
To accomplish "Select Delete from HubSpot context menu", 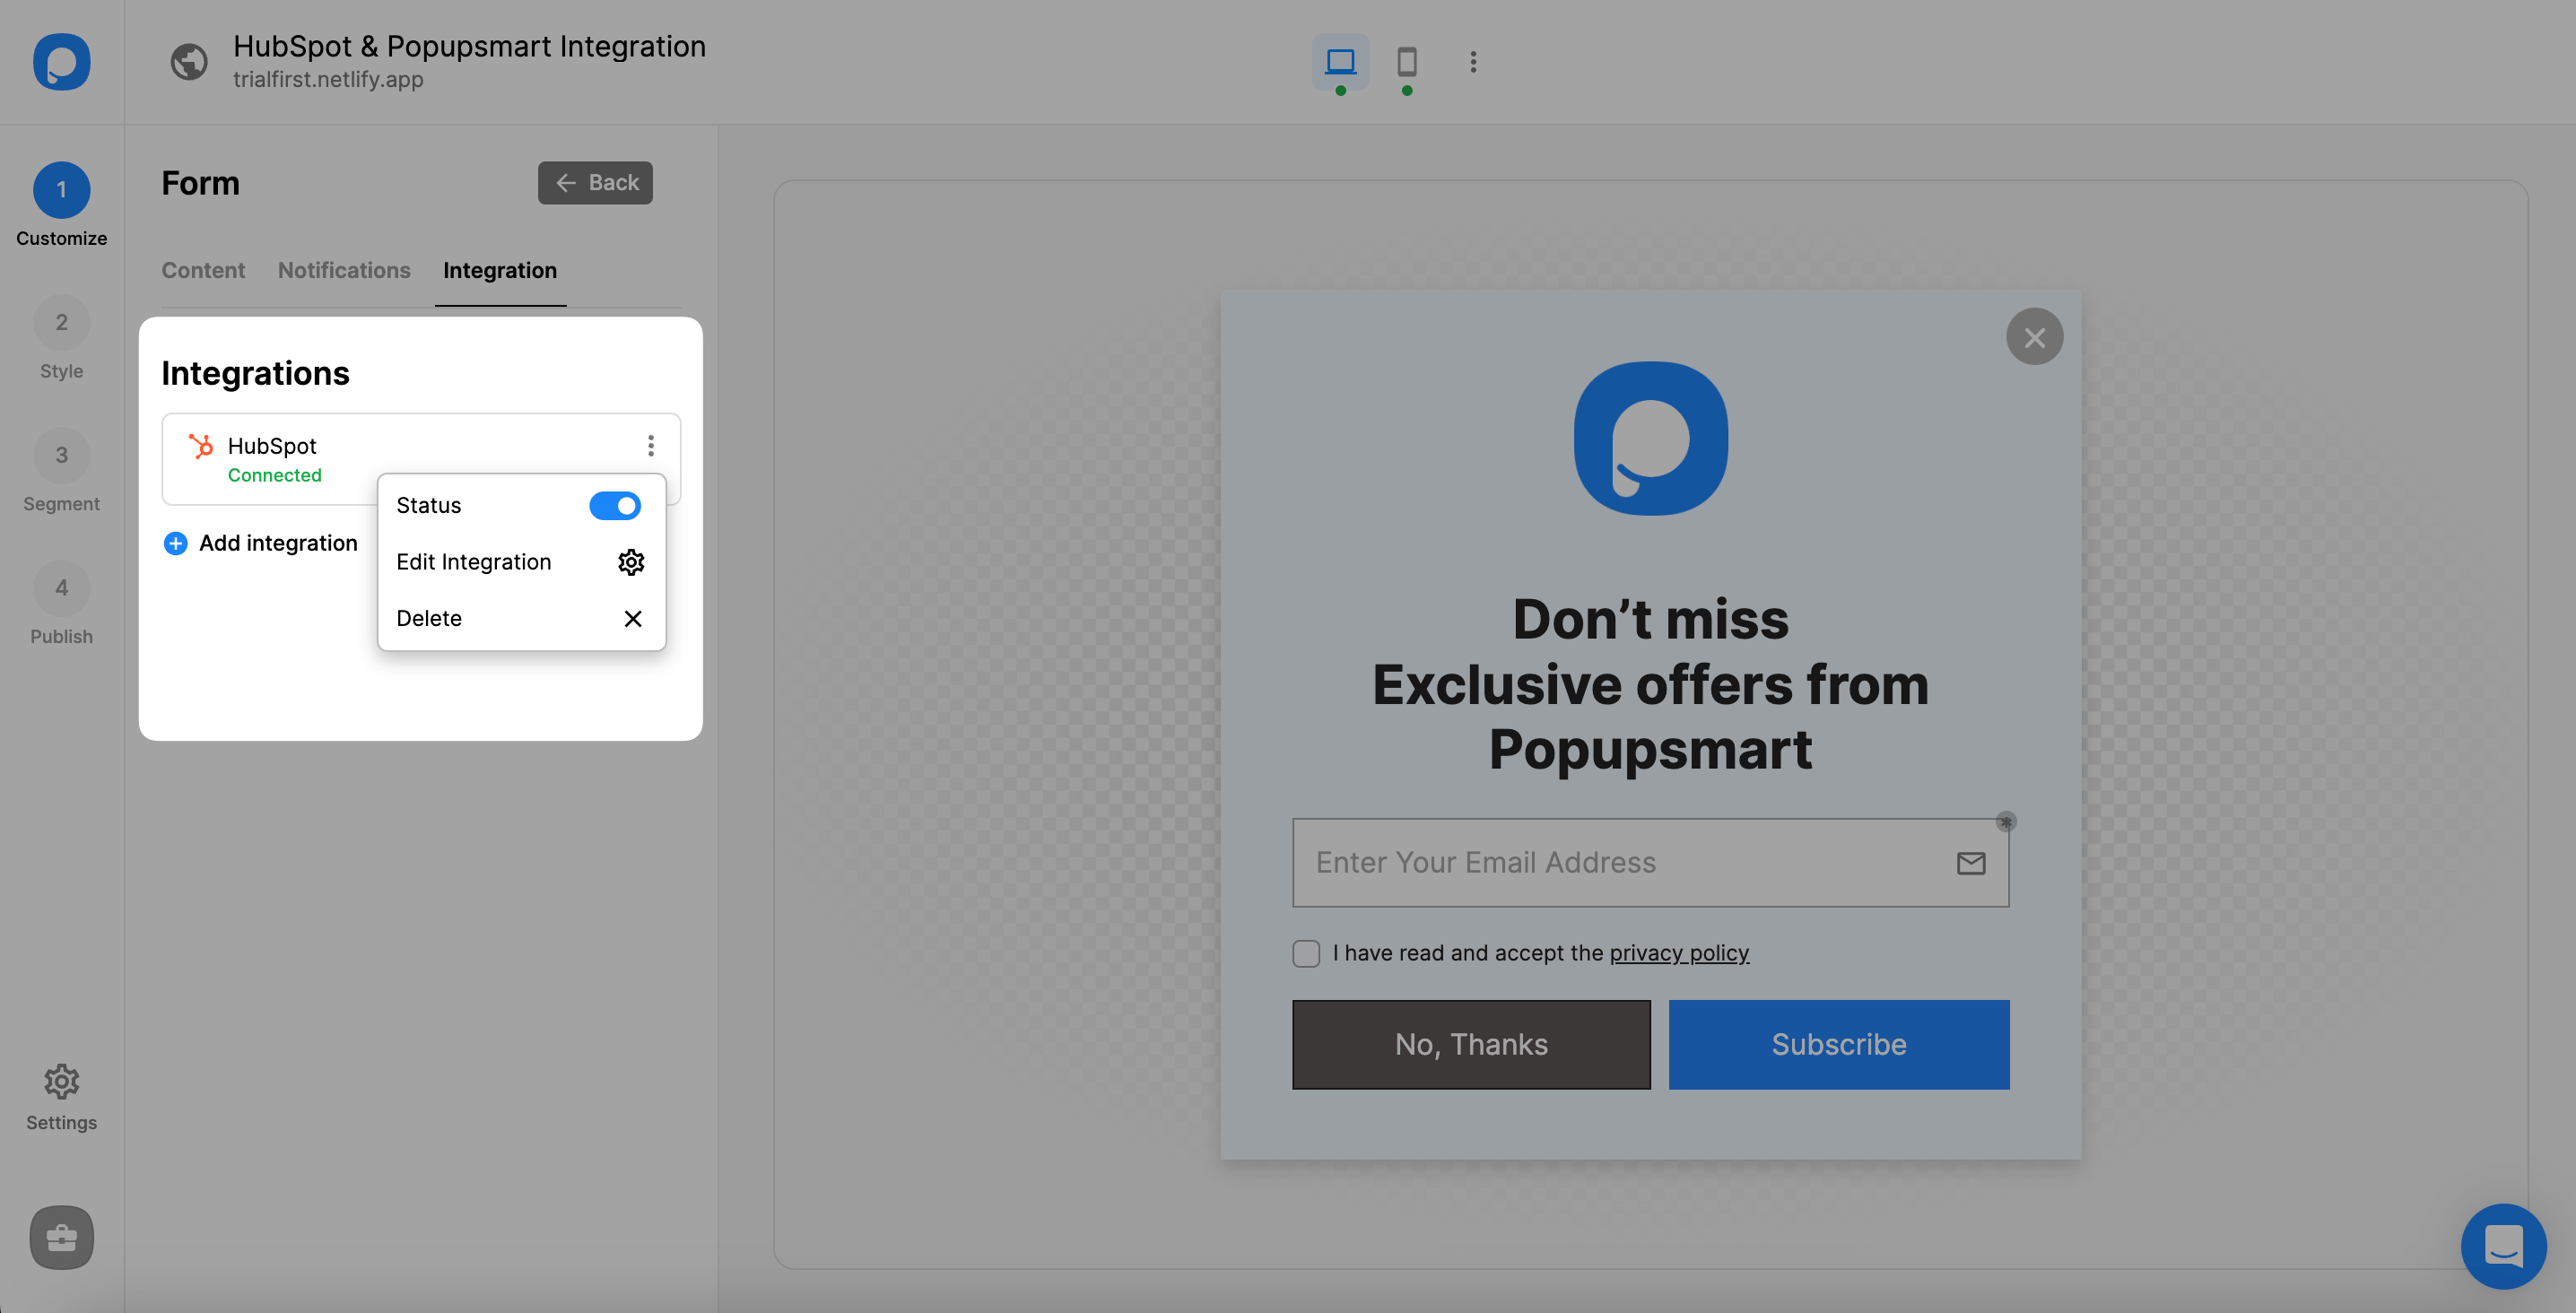I will (x=427, y=618).
